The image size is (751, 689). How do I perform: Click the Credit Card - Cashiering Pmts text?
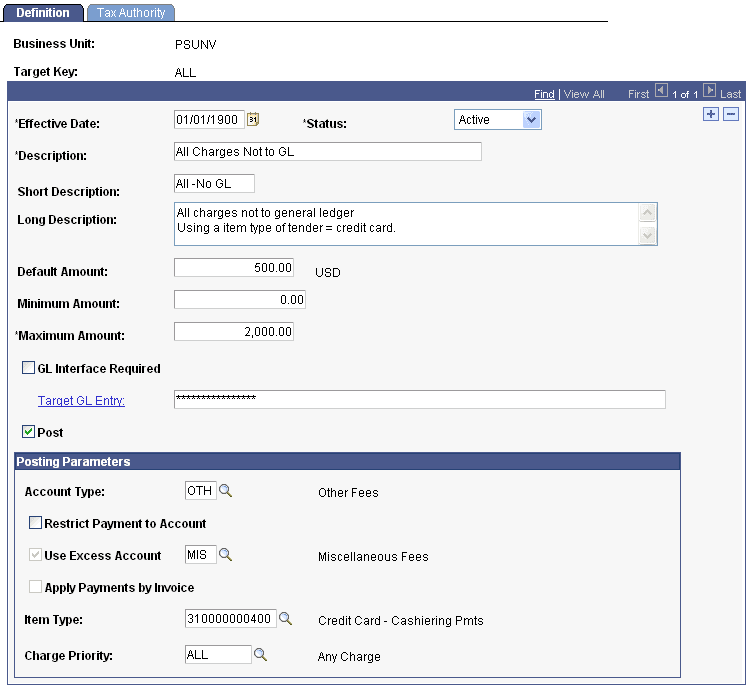point(400,621)
